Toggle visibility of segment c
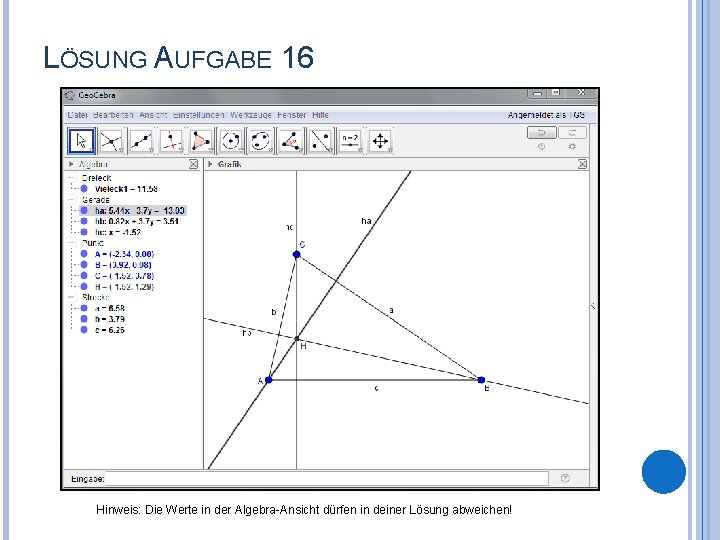Viewport: 720px width, 540px height. coord(84,330)
